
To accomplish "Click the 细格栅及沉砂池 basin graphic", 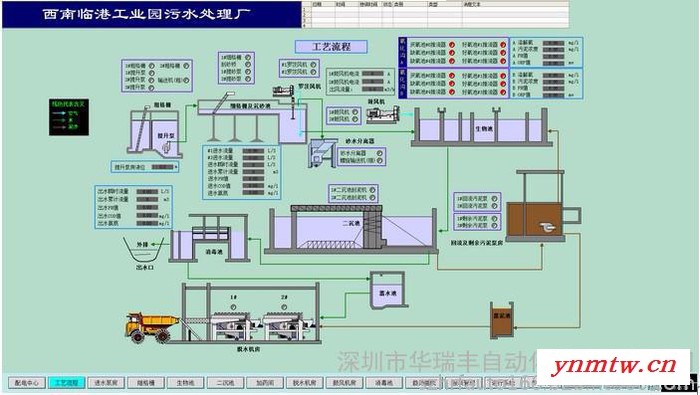I will coord(252,120).
